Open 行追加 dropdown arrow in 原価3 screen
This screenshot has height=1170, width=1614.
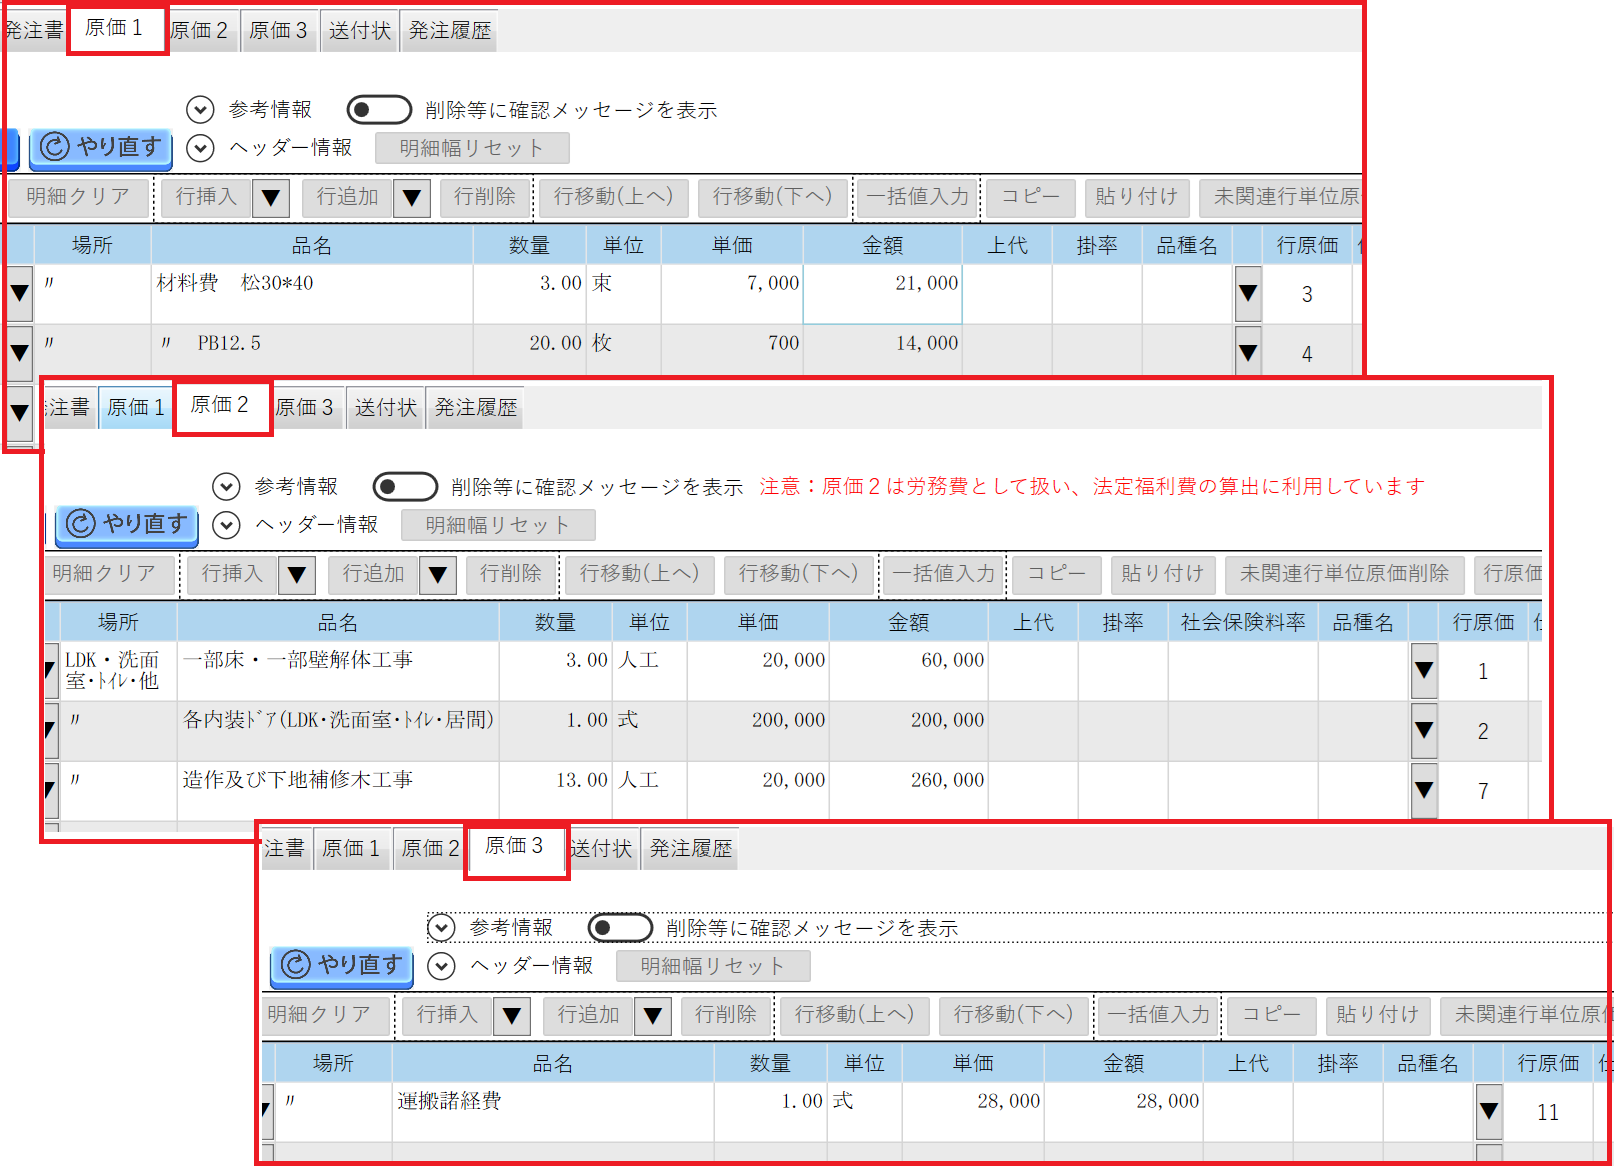point(652,1016)
